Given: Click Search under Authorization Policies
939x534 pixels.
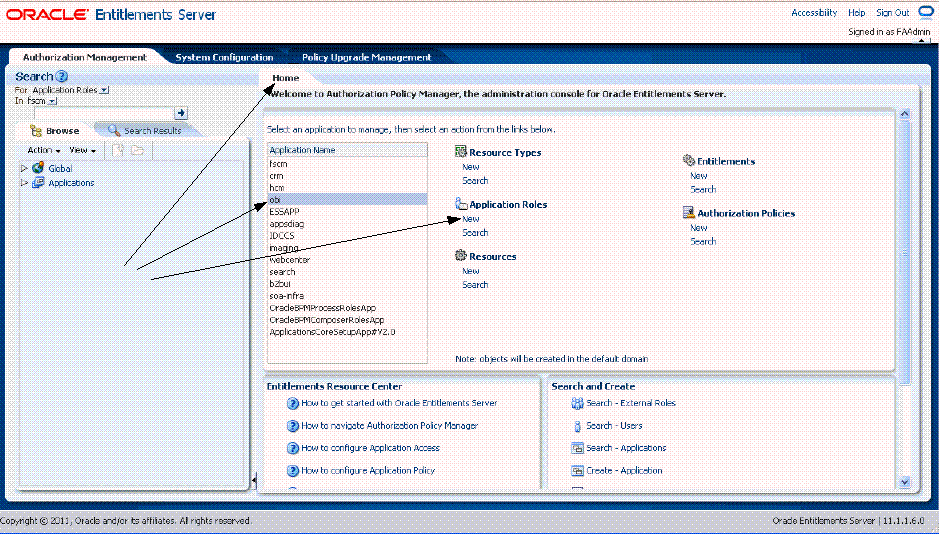Looking at the screenshot, I should [x=703, y=242].
